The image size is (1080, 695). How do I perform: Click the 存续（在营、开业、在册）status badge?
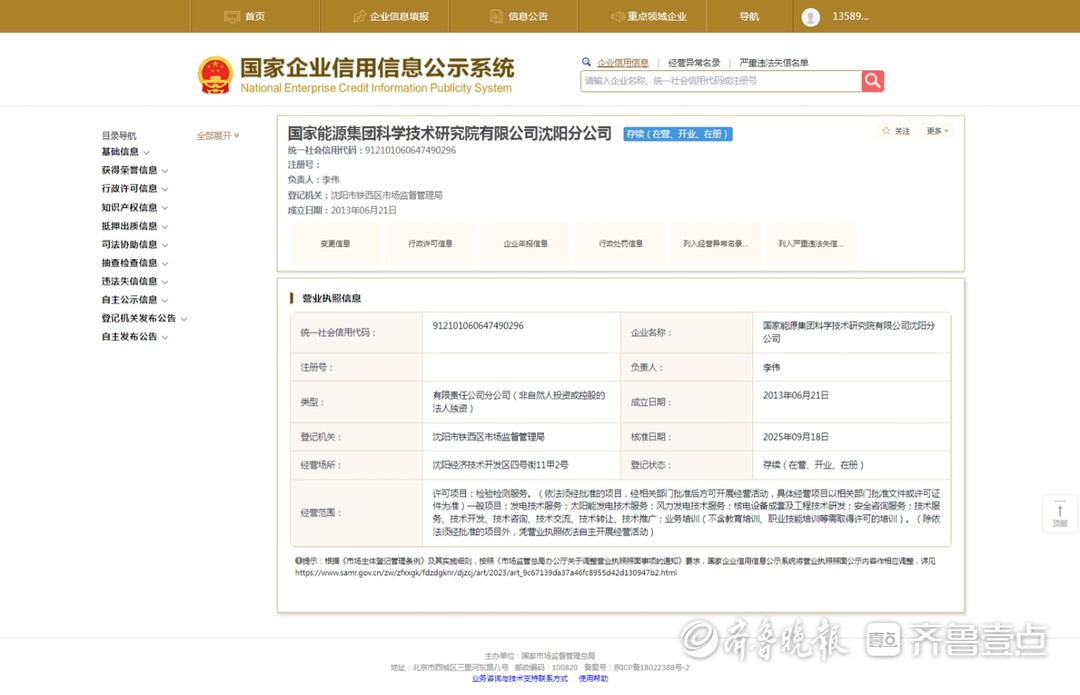tap(678, 134)
